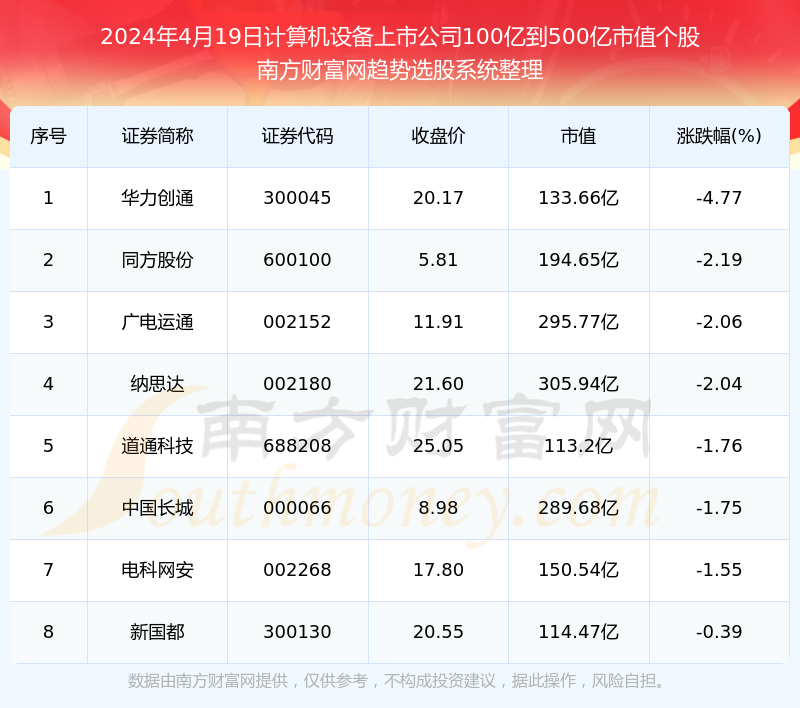This screenshot has height=708, width=800.
Task: Click market value 113.2亿
Action: [x=579, y=446]
